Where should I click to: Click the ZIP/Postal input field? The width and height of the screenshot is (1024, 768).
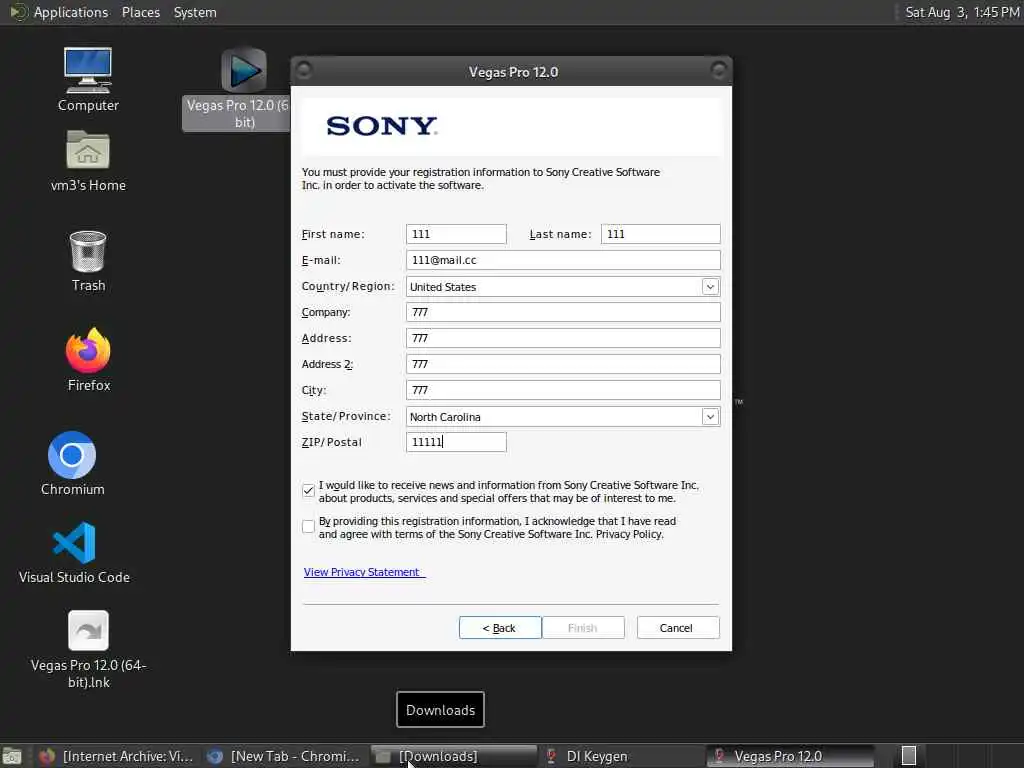[456, 442]
